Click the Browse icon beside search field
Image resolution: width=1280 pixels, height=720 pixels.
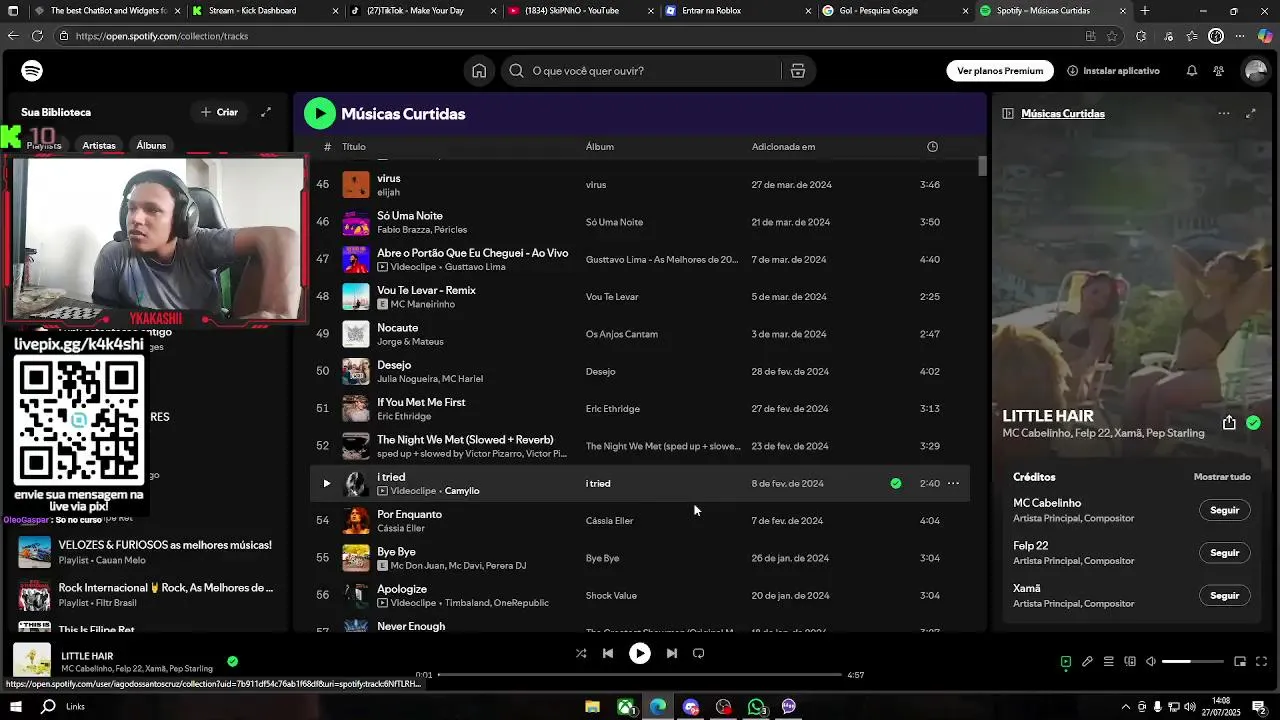(x=798, y=71)
